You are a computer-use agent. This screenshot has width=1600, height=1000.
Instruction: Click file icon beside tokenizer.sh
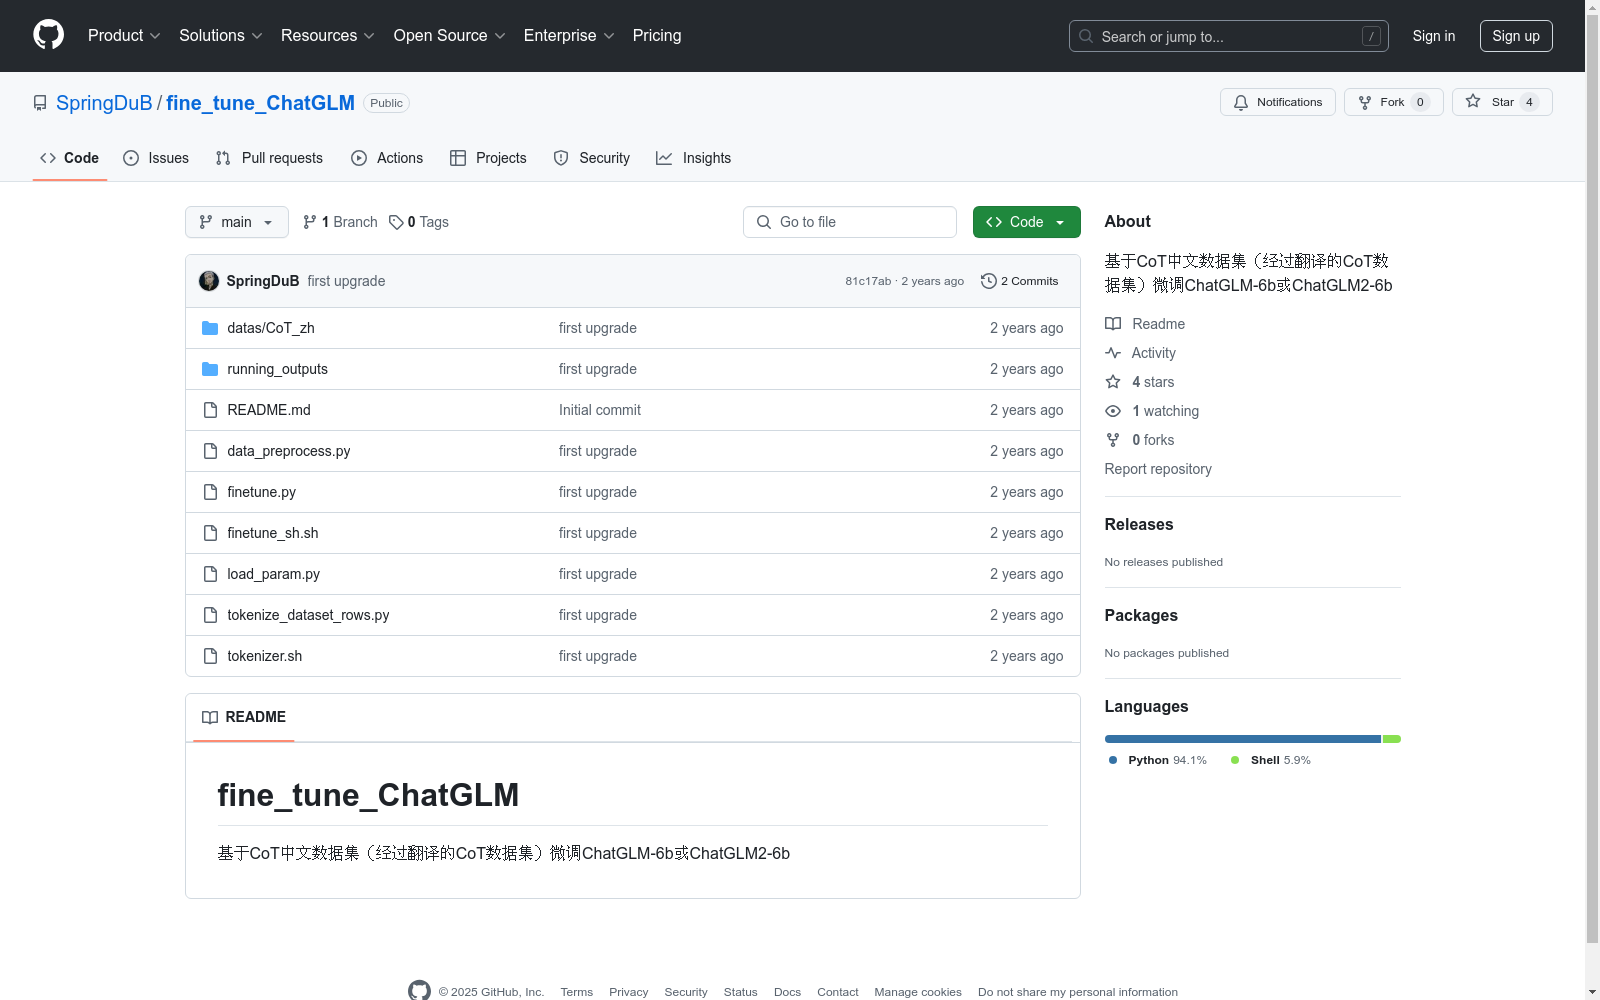click(x=210, y=656)
